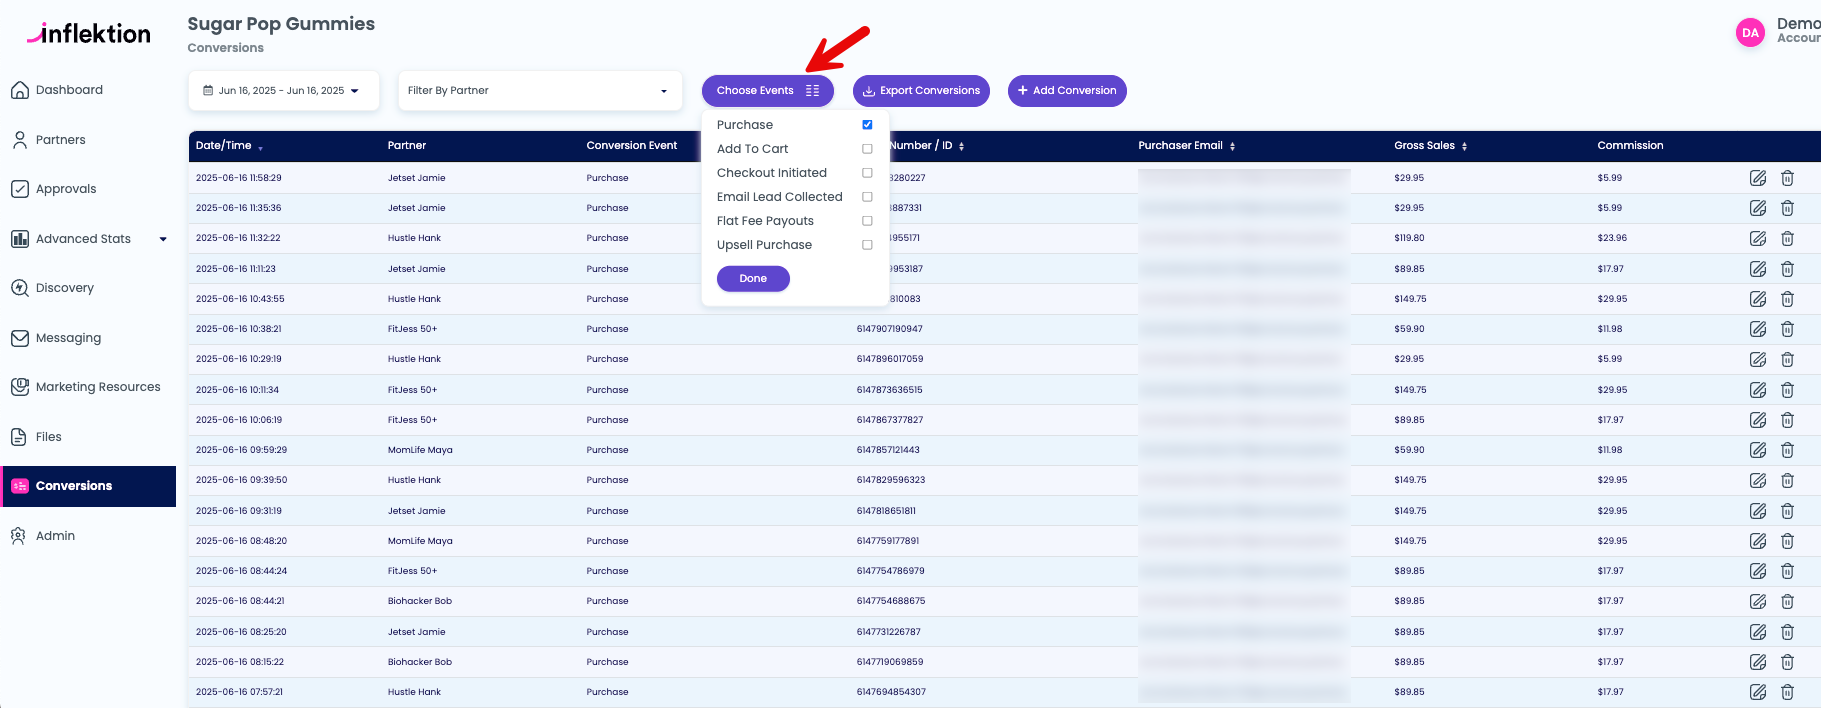Click Biohacker Bob in the 08:44:21 row
Screen dimensions: 1821x708
[x=420, y=601]
